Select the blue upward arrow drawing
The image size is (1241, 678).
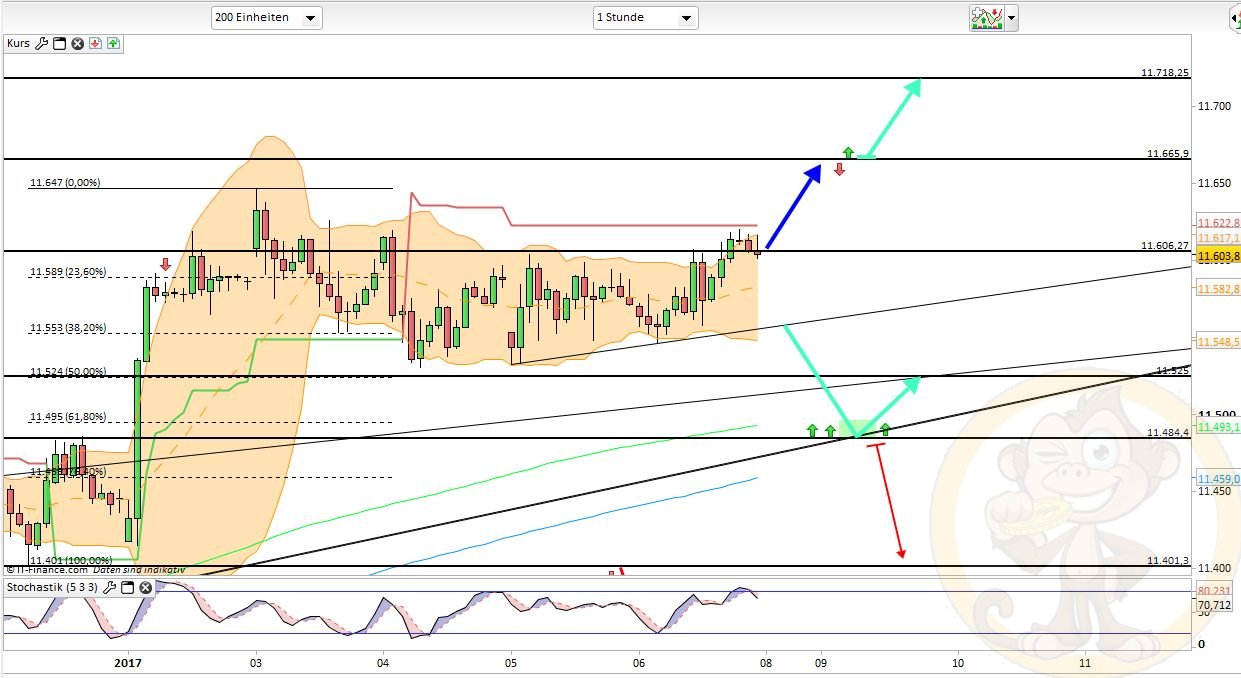[x=793, y=207]
